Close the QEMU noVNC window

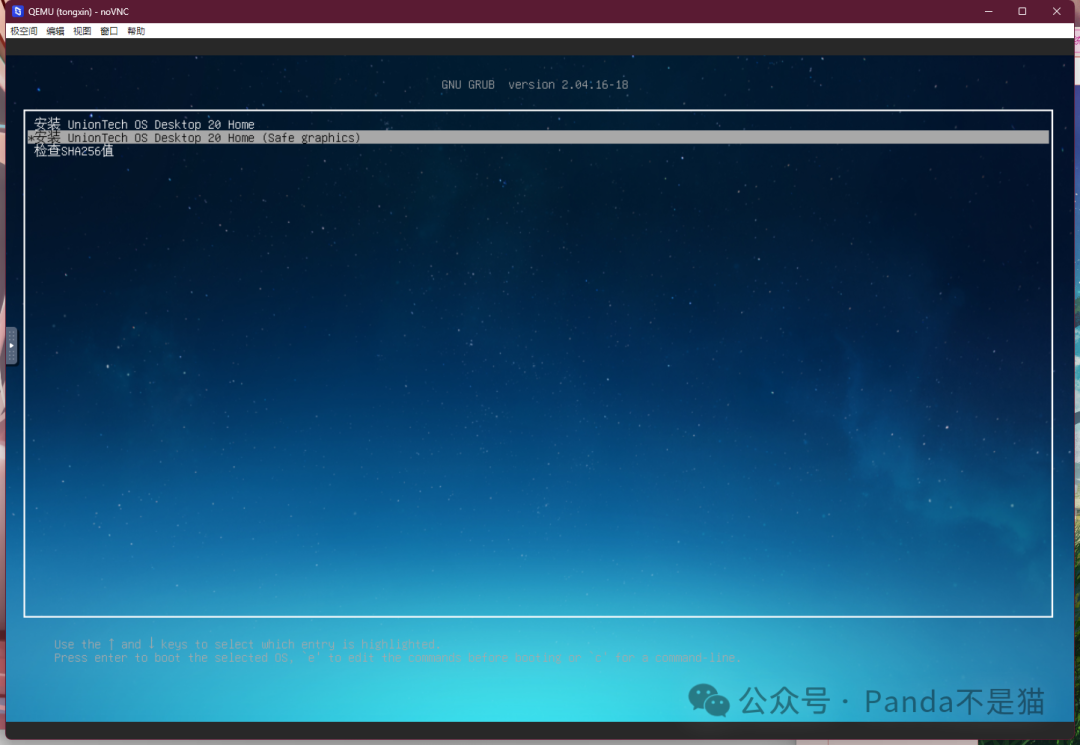[1057, 11]
